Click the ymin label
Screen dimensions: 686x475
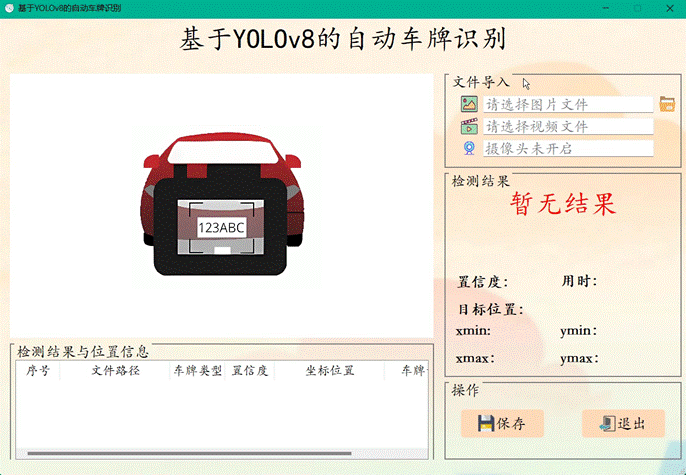578,331
